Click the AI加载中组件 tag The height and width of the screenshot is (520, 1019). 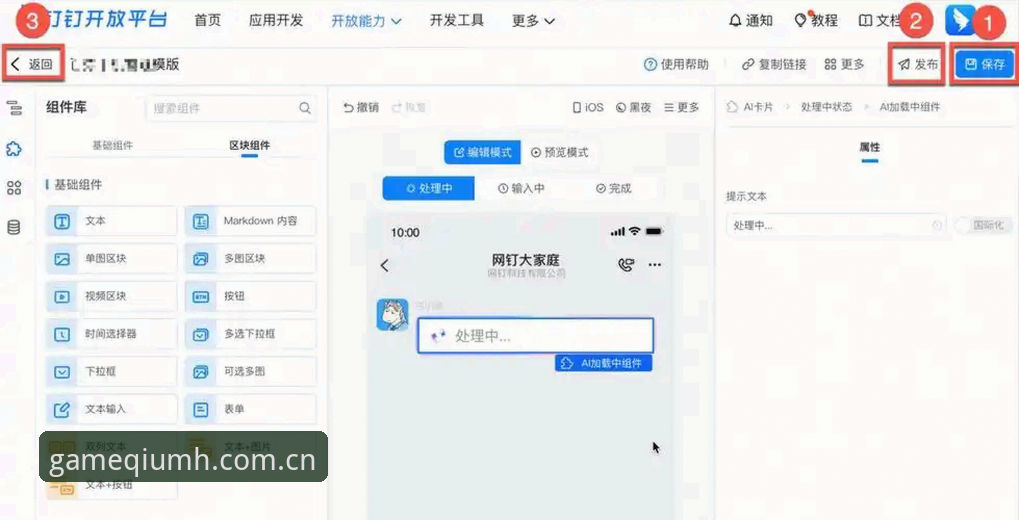pos(604,363)
